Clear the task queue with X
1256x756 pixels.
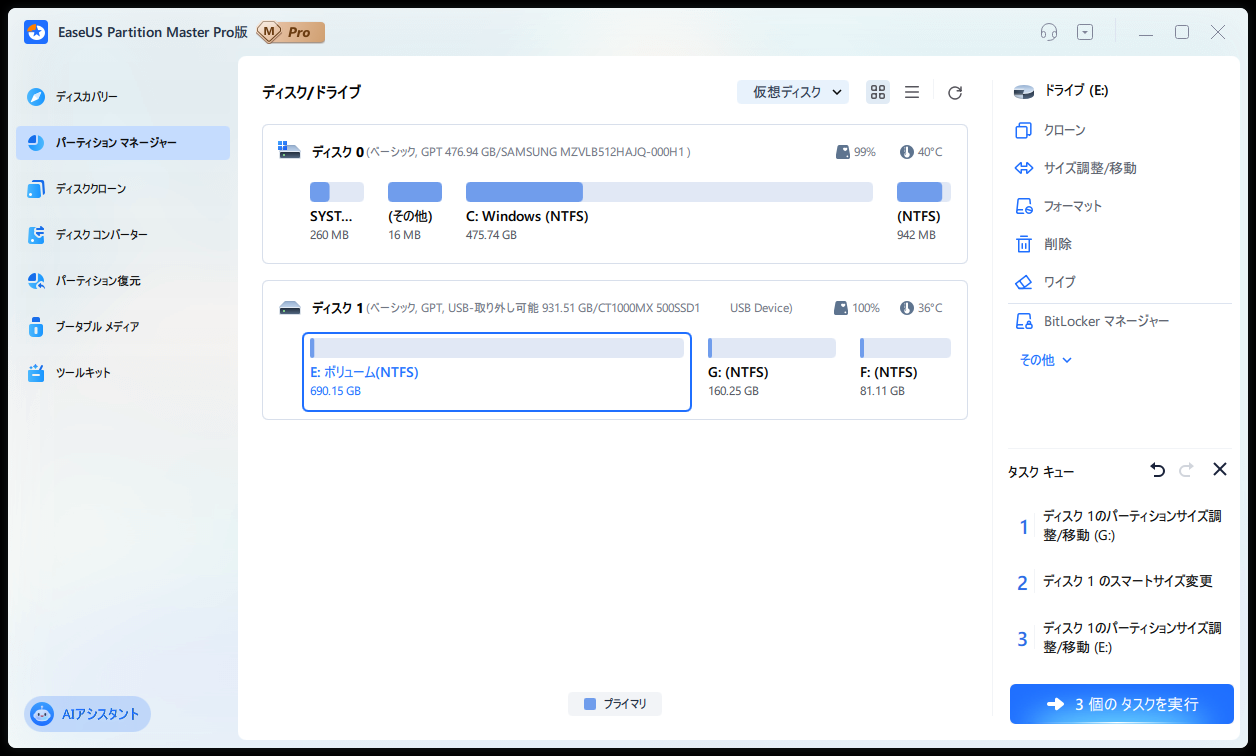coord(1220,469)
